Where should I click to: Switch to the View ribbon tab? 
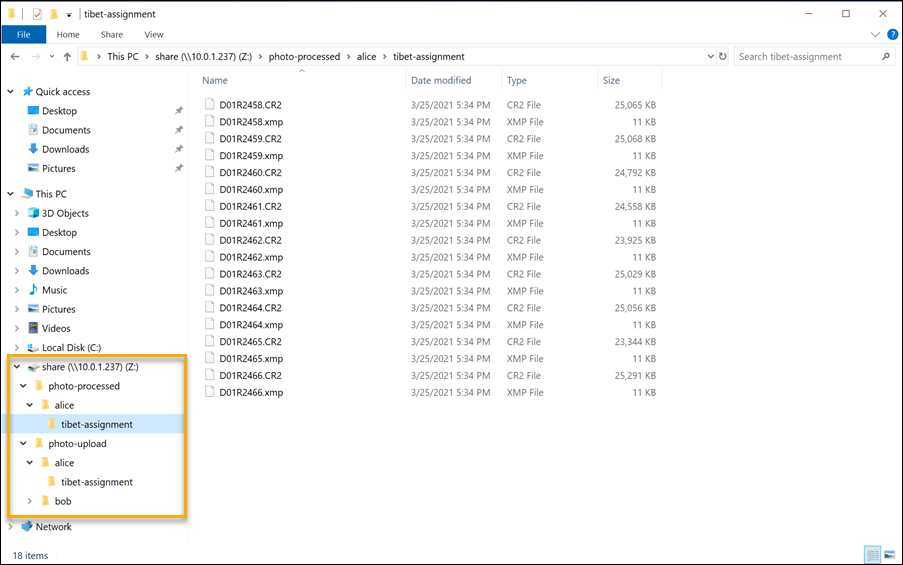pyautogui.click(x=154, y=35)
